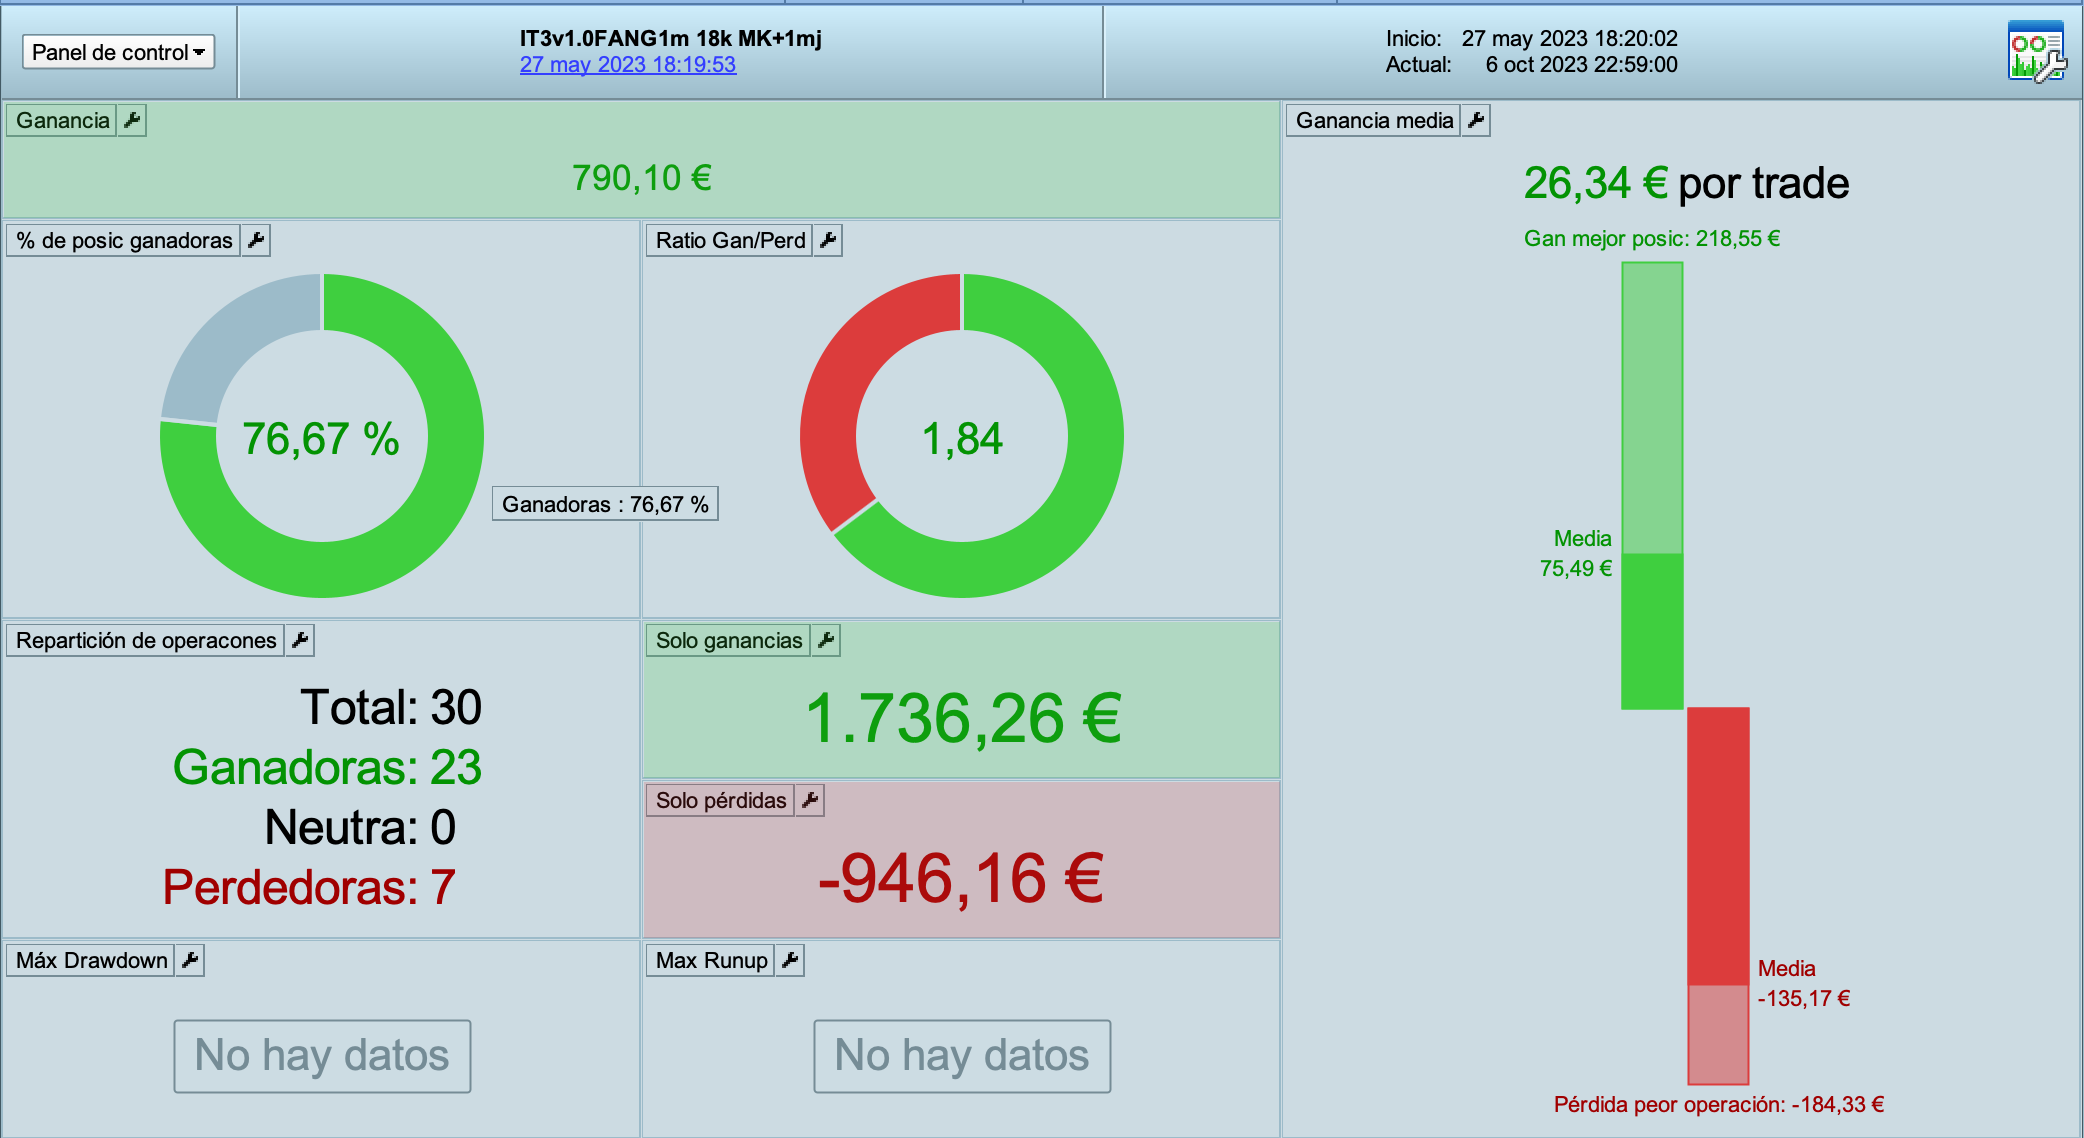
Task: Select the Repartición de operacones label
Action: [146, 641]
